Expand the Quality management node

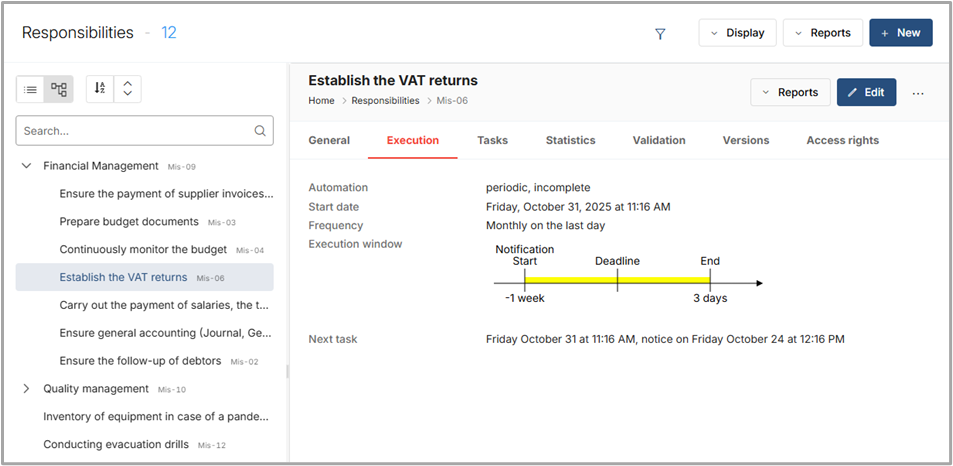coord(27,389)
